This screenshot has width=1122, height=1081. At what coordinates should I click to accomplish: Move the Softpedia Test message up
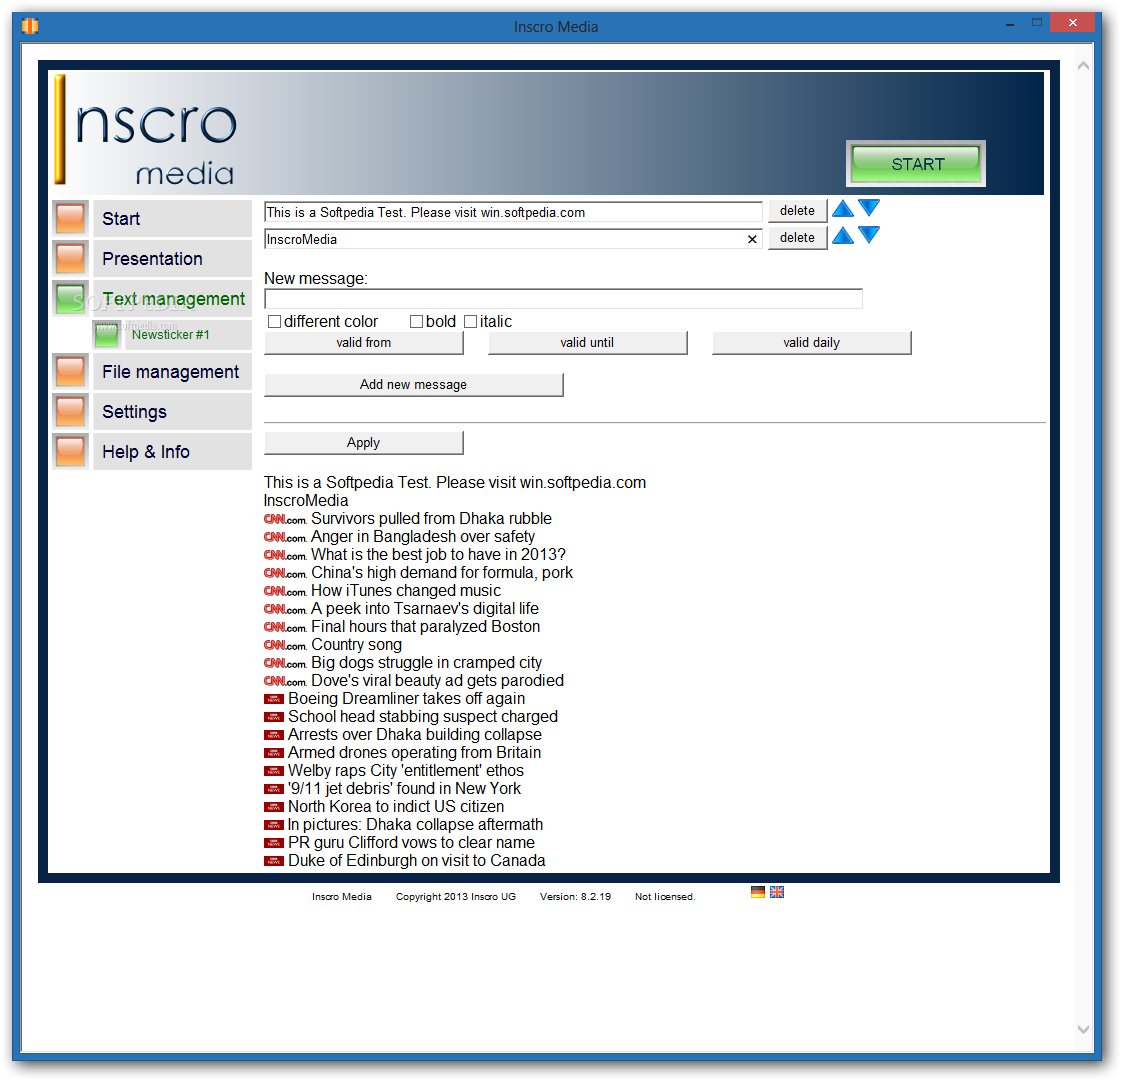click(843, 209)
